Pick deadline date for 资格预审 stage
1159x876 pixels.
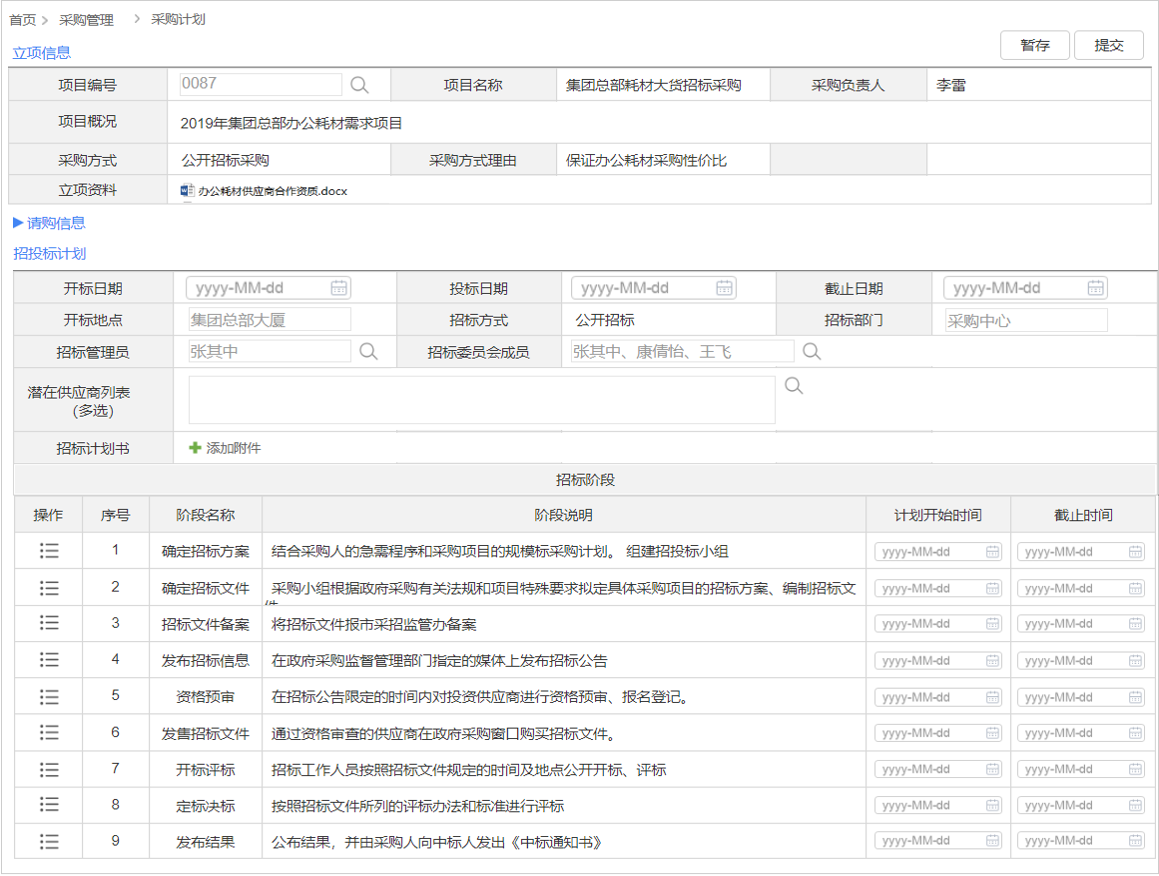(1081, 697)
